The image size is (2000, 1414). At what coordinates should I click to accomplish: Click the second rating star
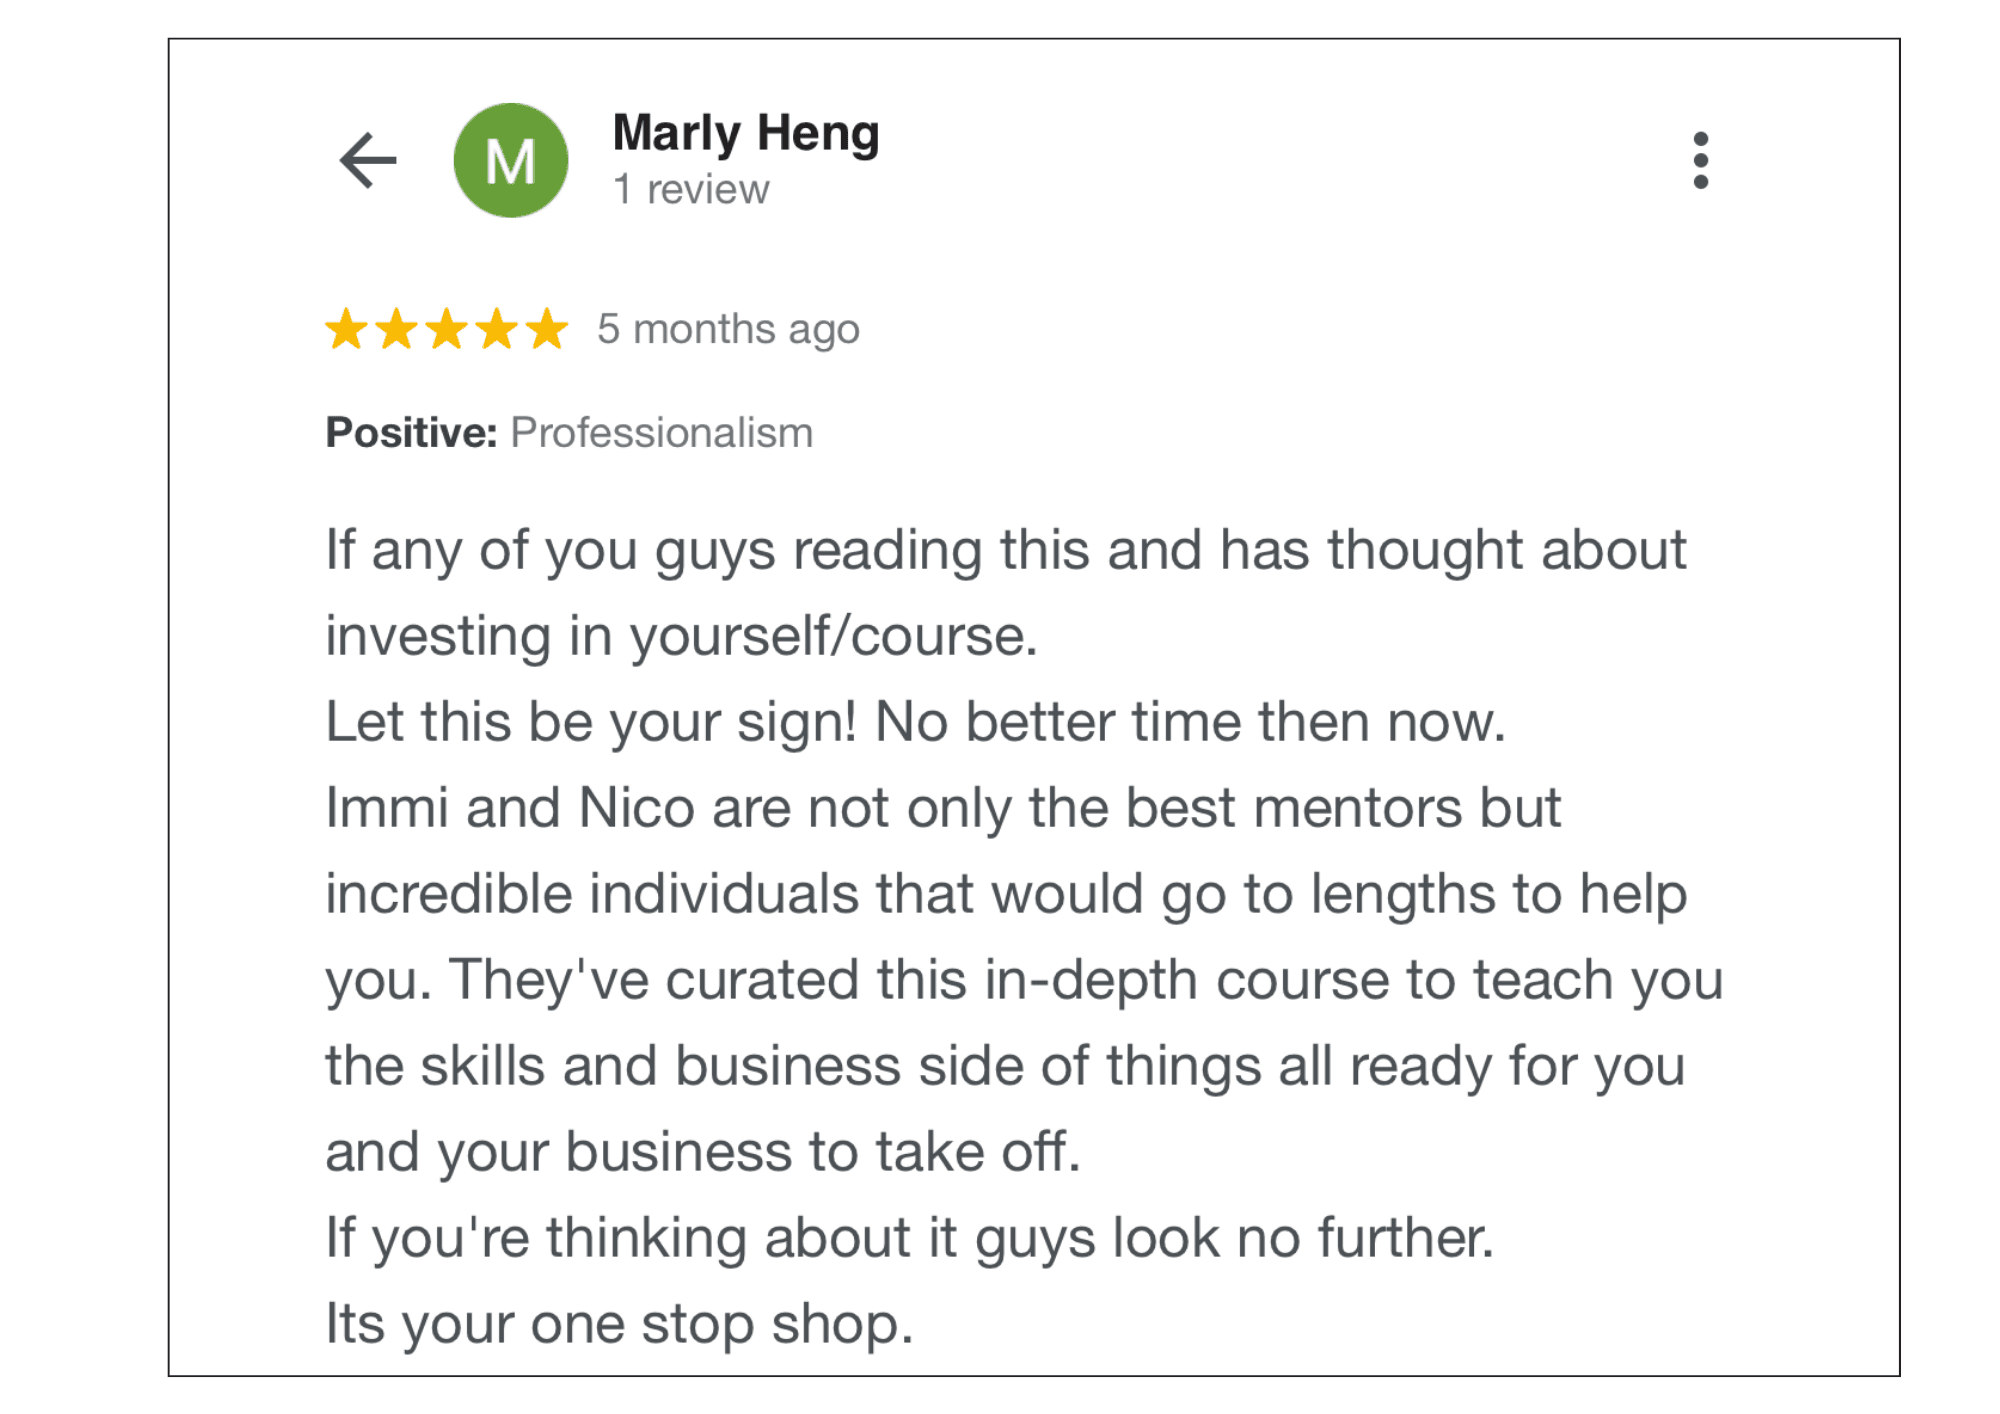click(397, 329)
